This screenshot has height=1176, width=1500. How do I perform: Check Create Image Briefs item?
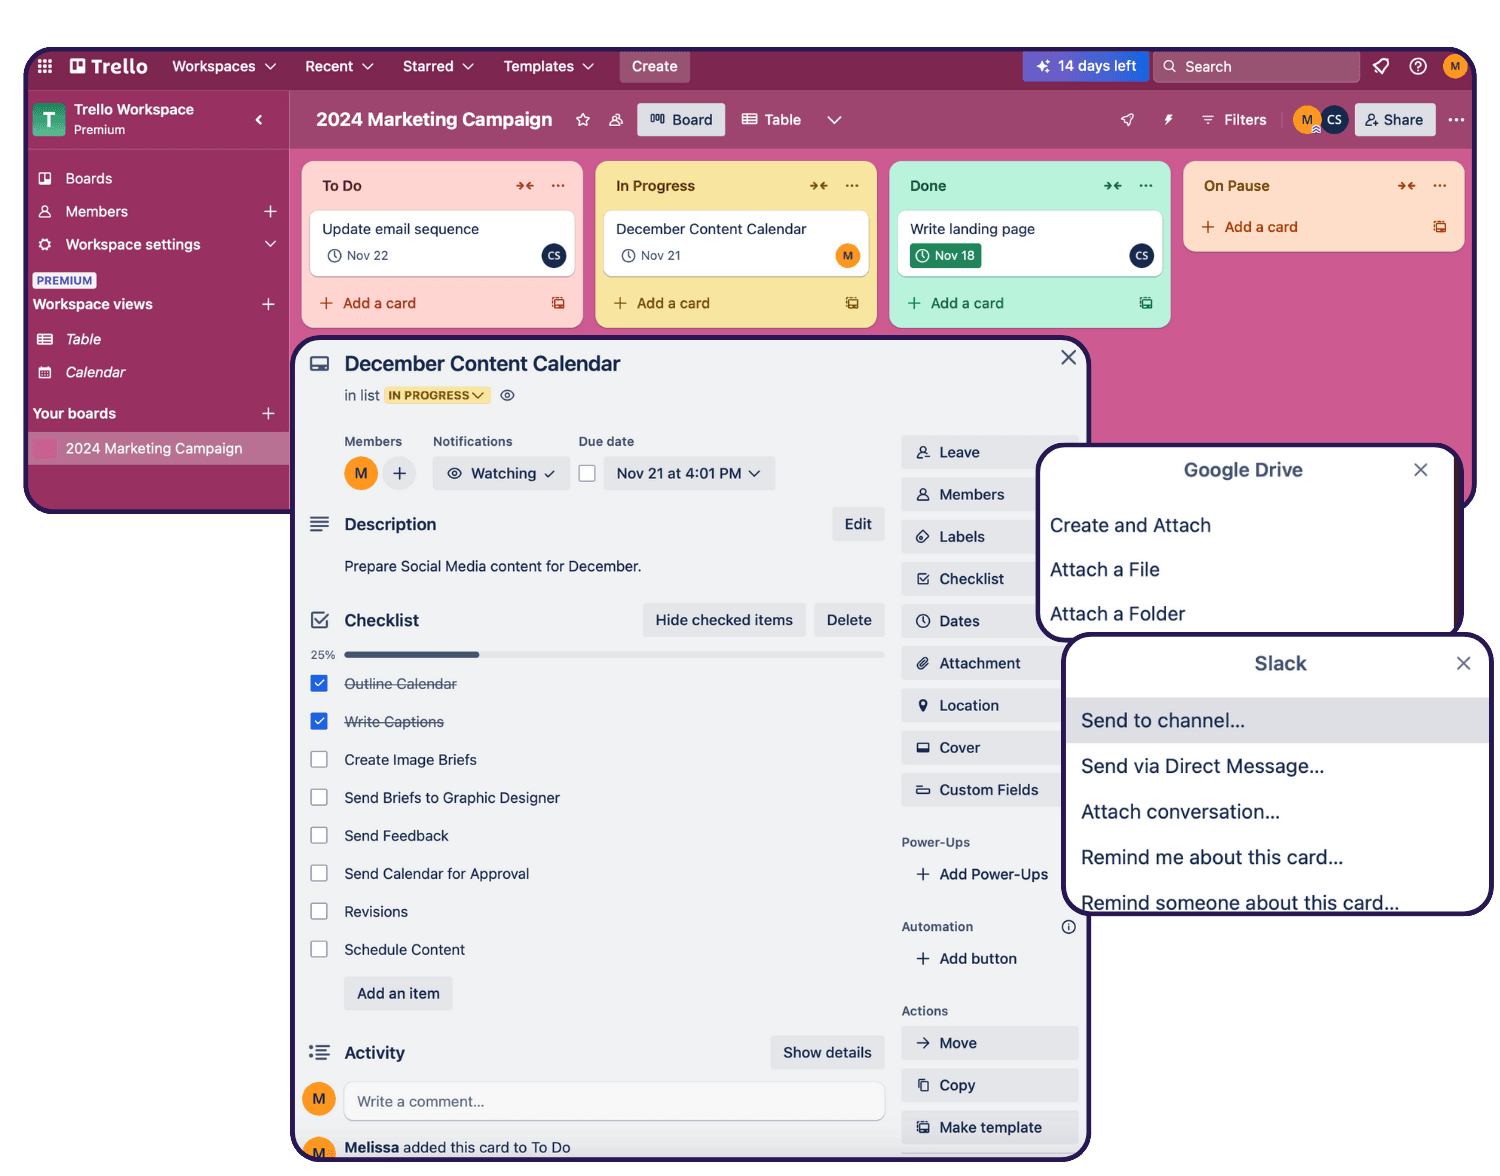319,760
